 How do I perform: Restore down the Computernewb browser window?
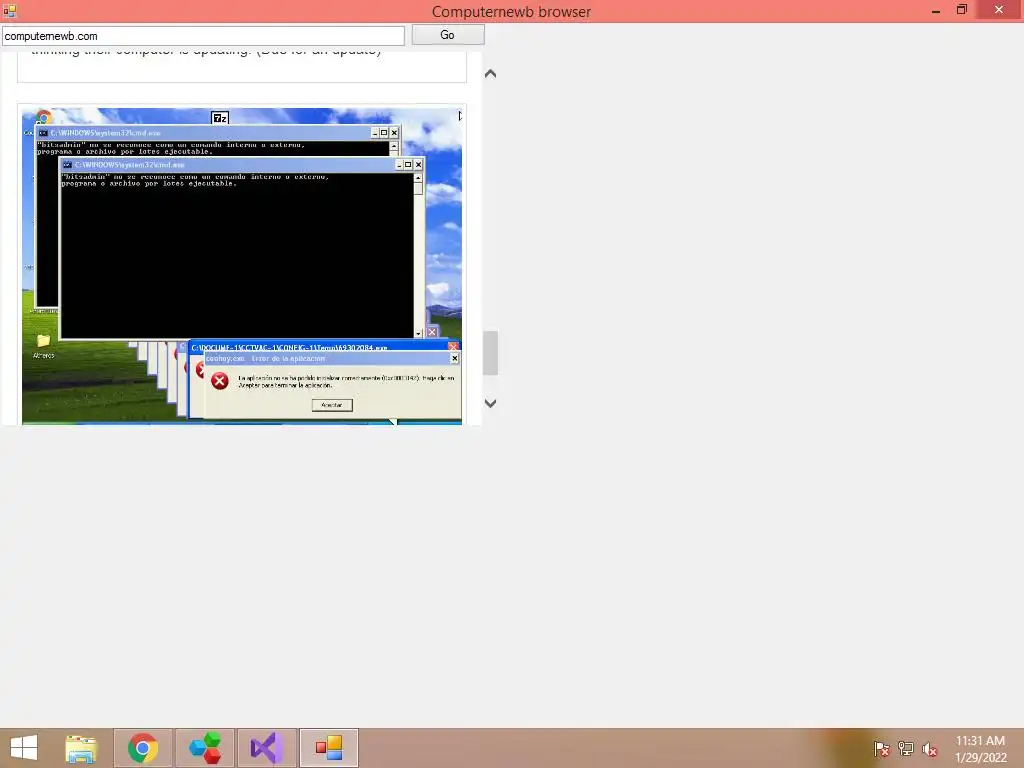point(961,10)
